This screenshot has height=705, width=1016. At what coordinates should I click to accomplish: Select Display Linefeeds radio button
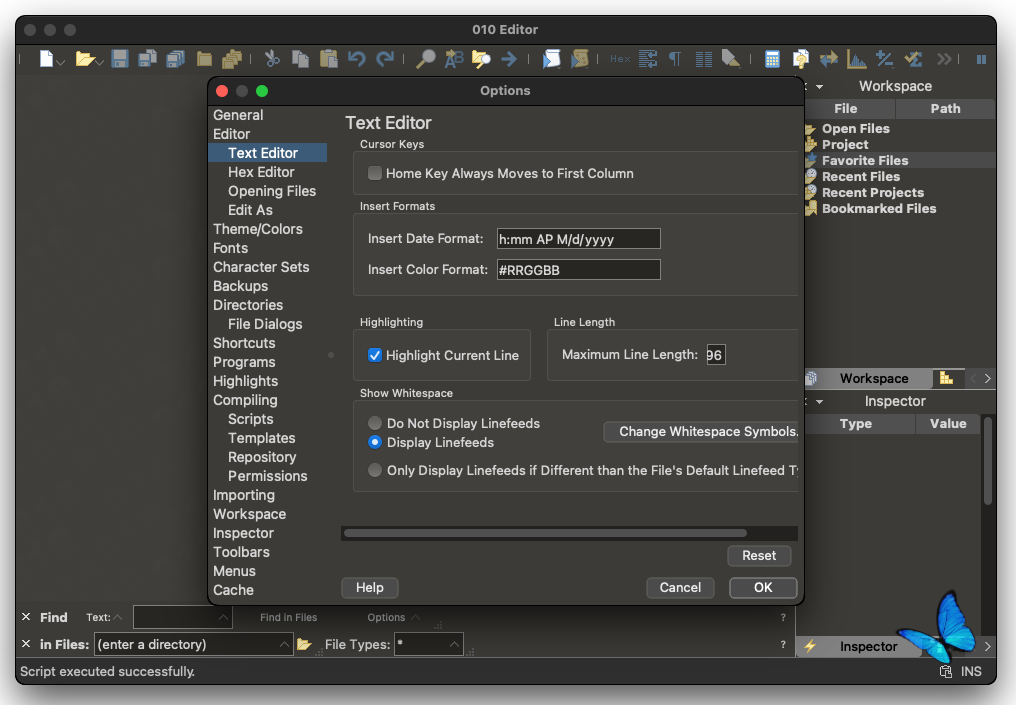(375, 442)
